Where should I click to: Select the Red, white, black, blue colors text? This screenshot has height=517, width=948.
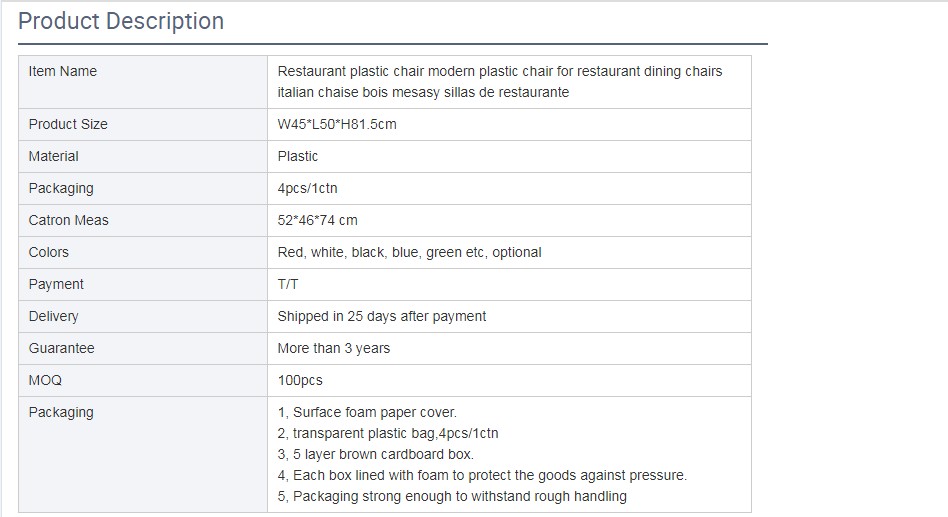pyautogui.click(x=409, y=252)
